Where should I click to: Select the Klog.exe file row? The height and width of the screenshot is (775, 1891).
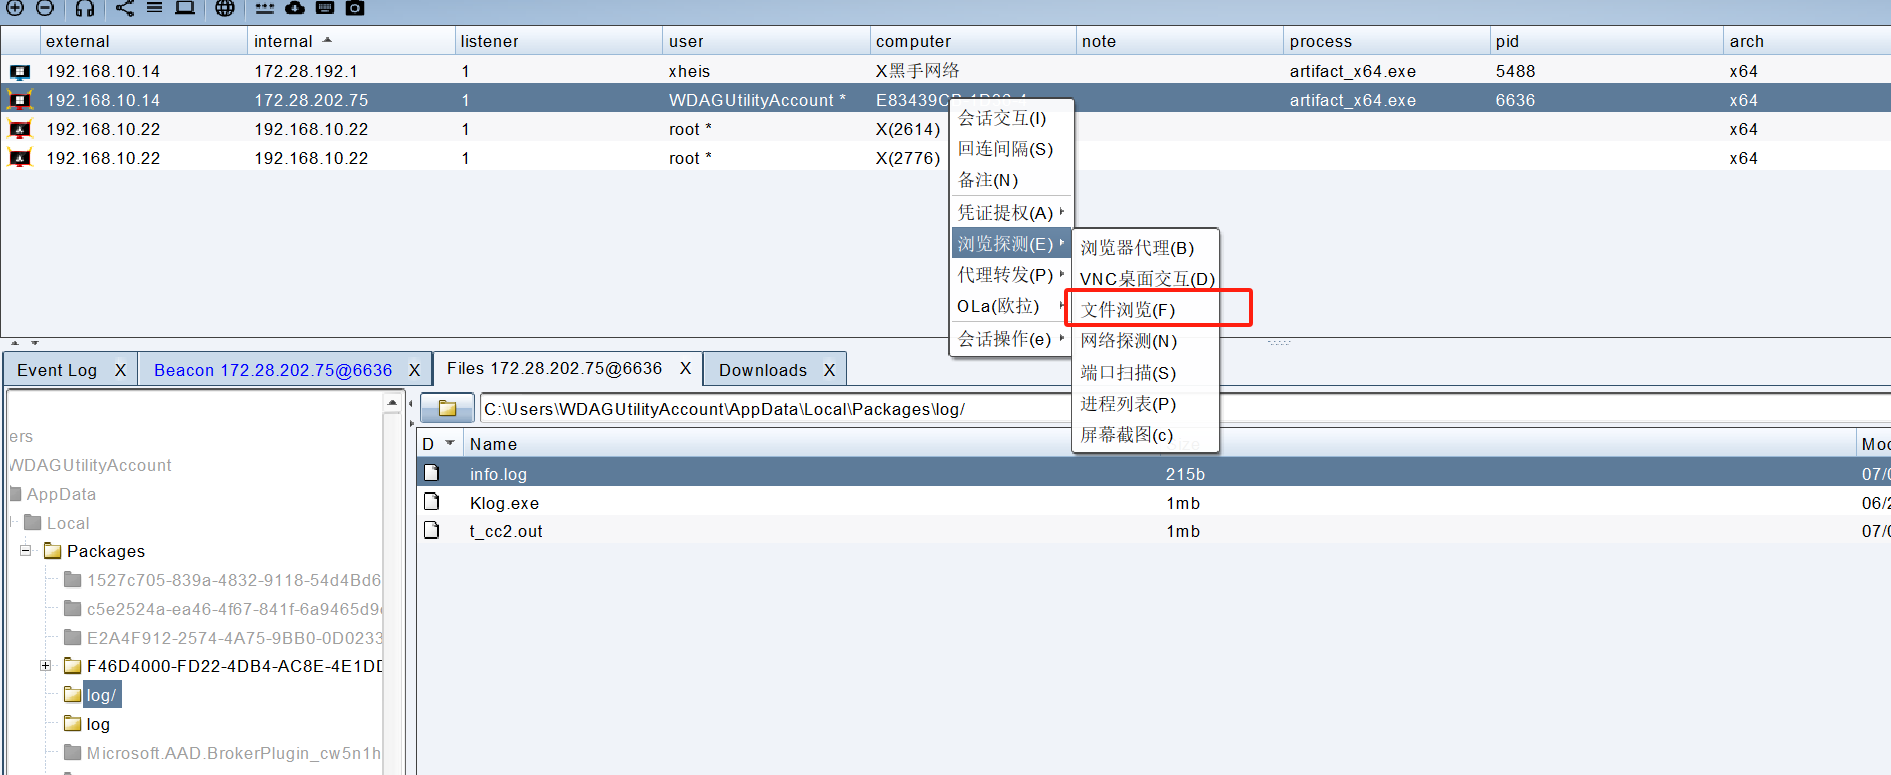click(1154, 502)
